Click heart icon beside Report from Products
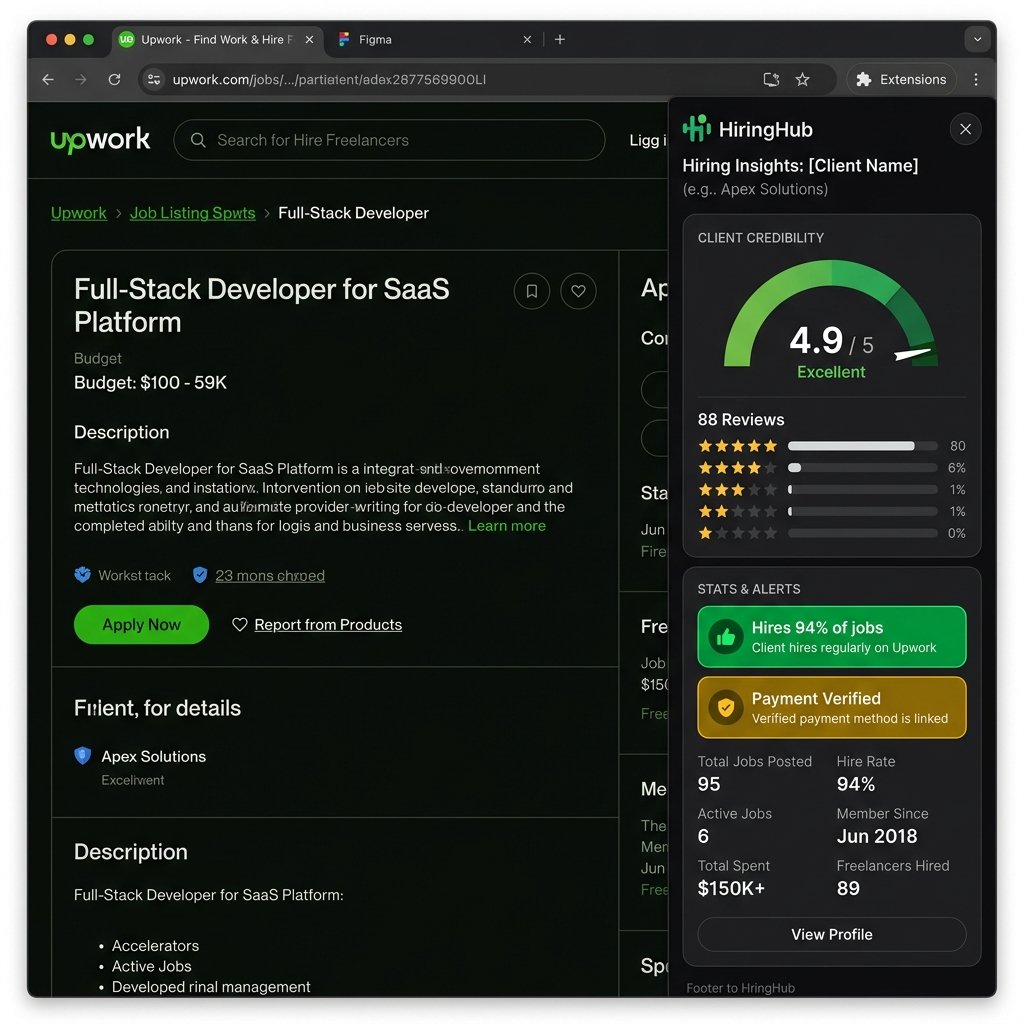1024x1024 pixels. pos(240,624)
